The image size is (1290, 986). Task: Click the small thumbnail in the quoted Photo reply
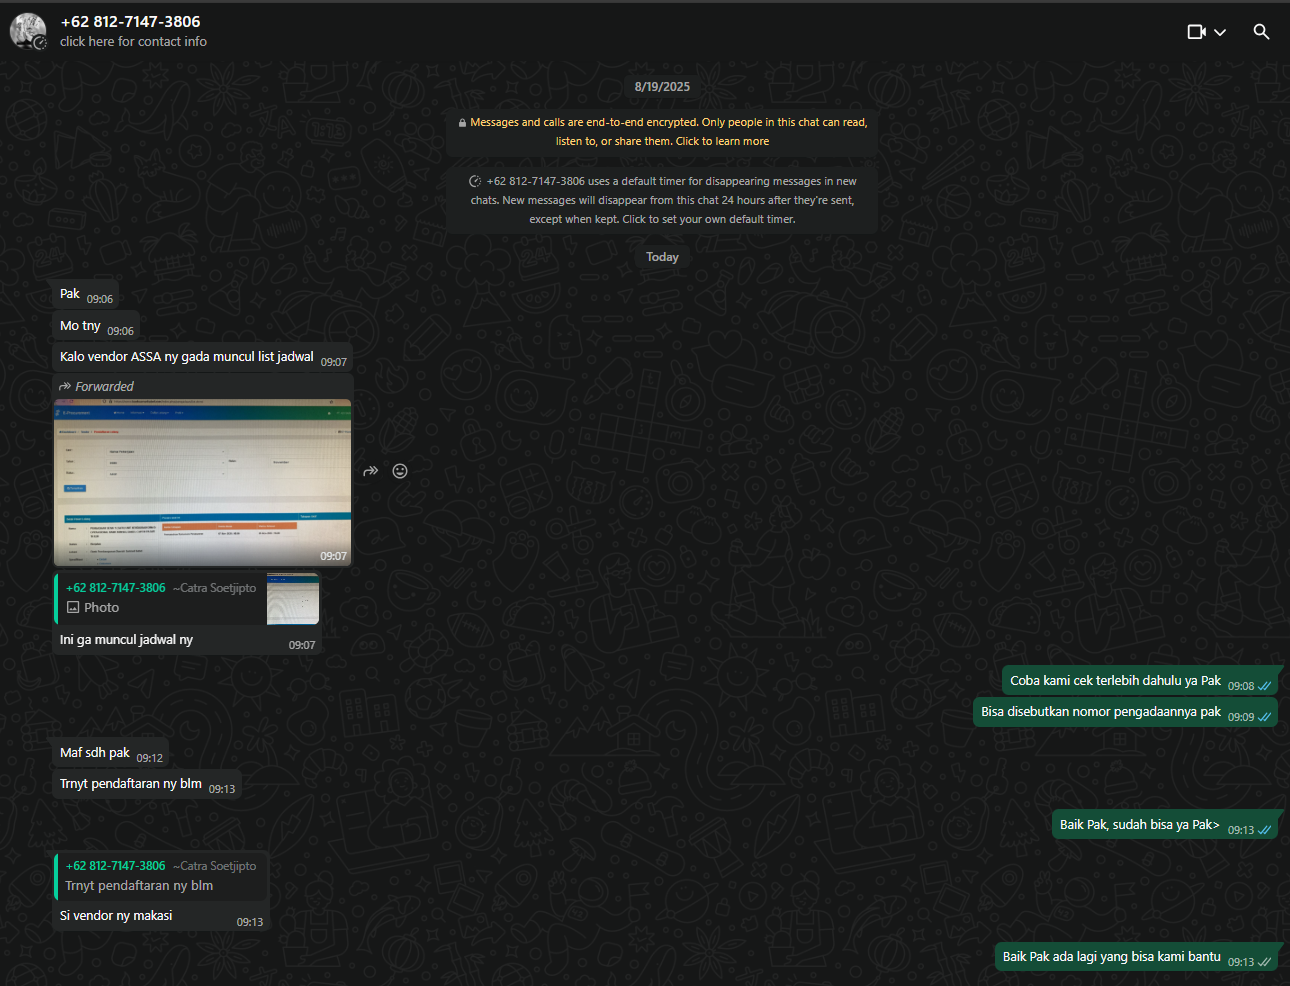293,599
